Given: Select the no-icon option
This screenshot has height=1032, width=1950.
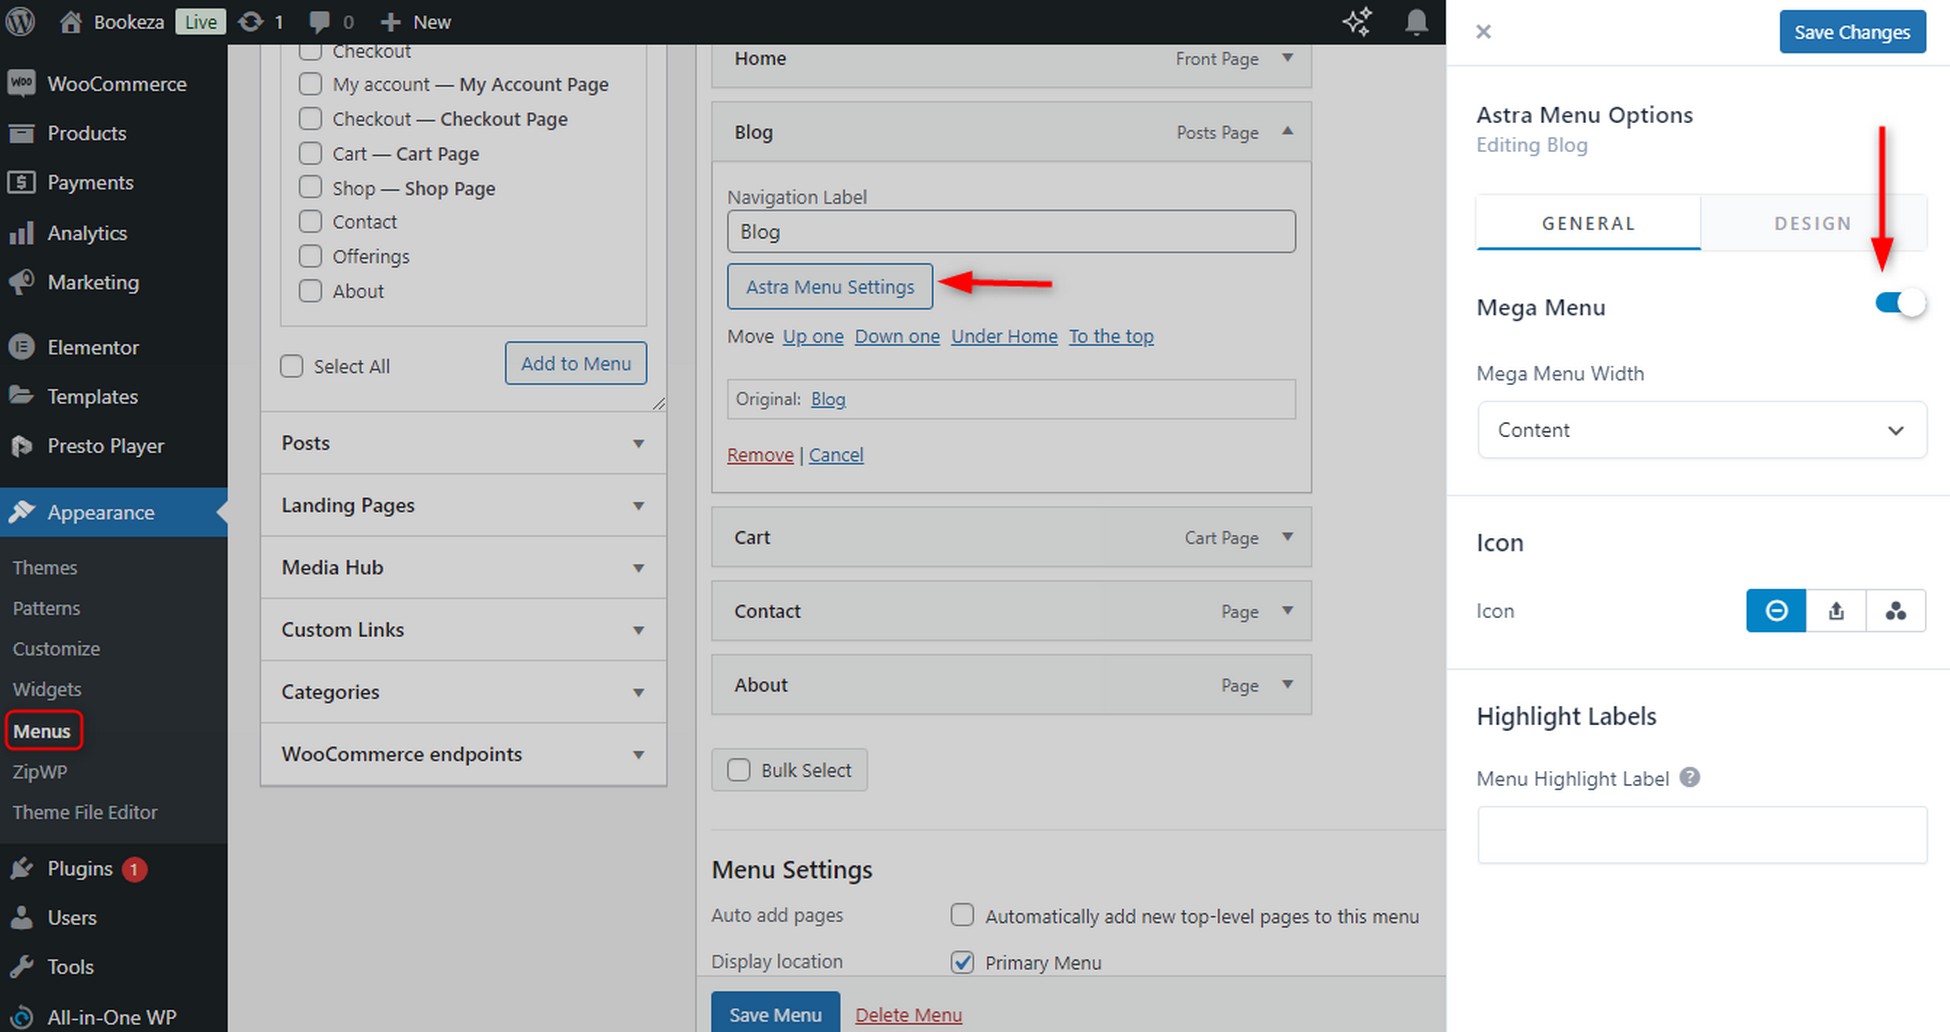Looking at the screenshot, I should tap(1776, 610).
